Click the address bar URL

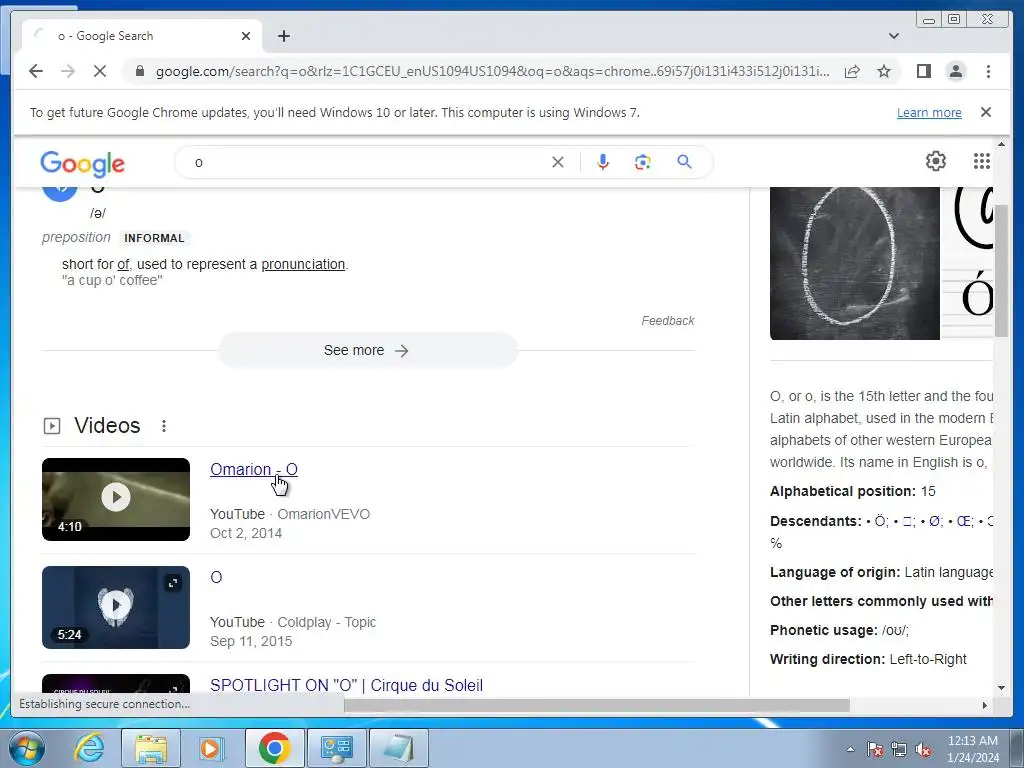click(492, 71)
